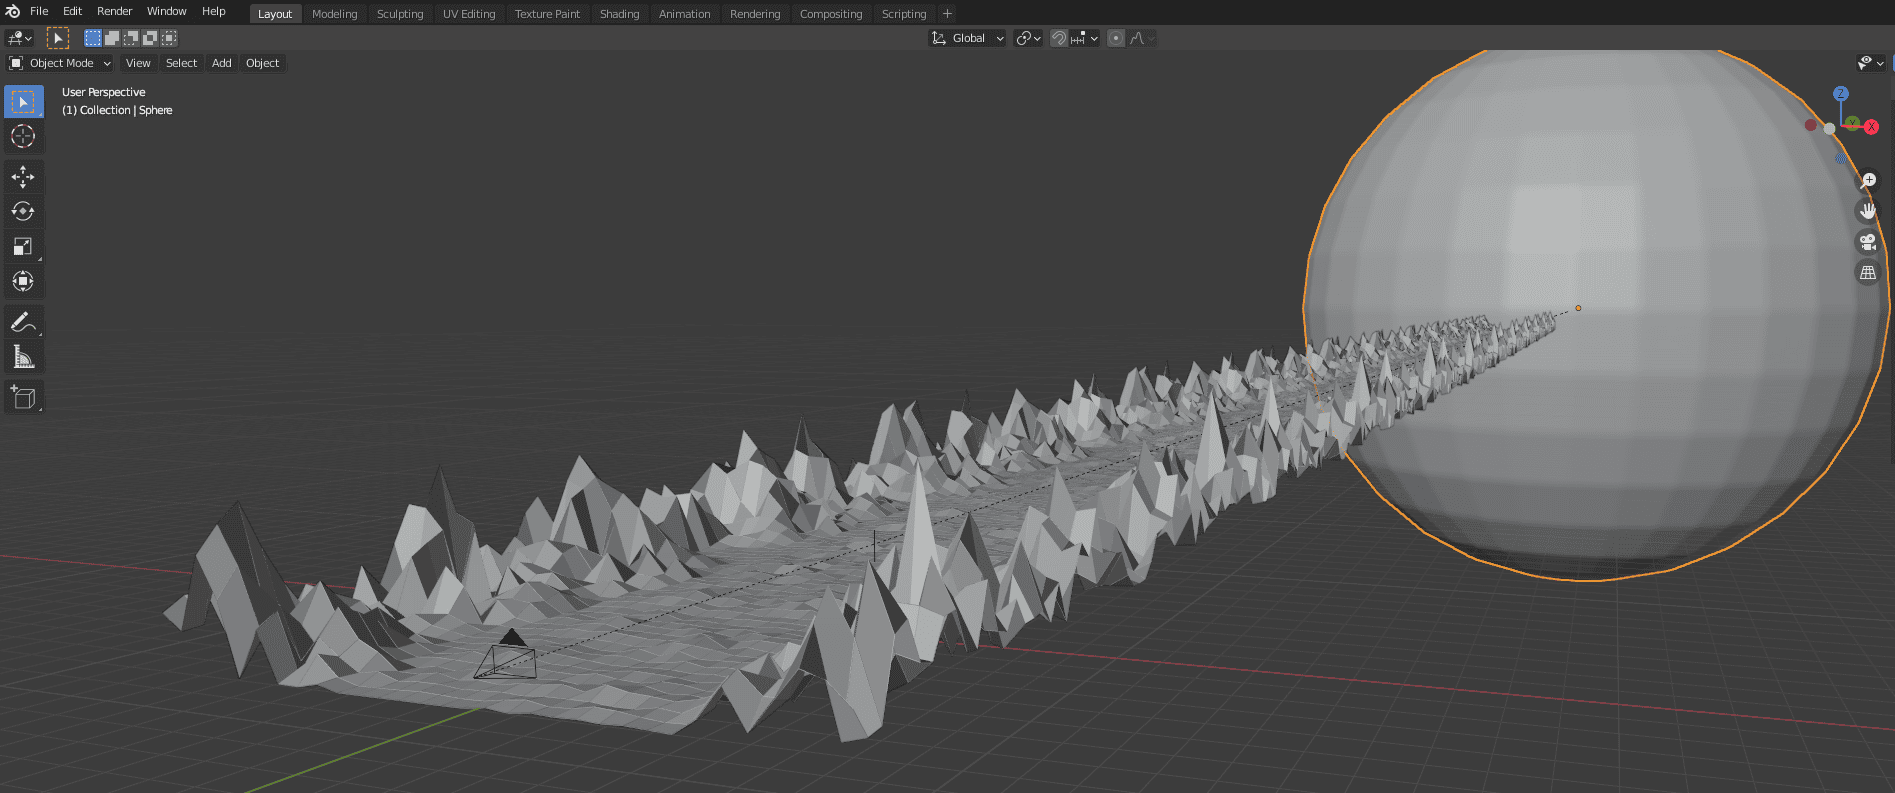
Task: Select the Move tool in toolbar
Action: tap(23, 177)
